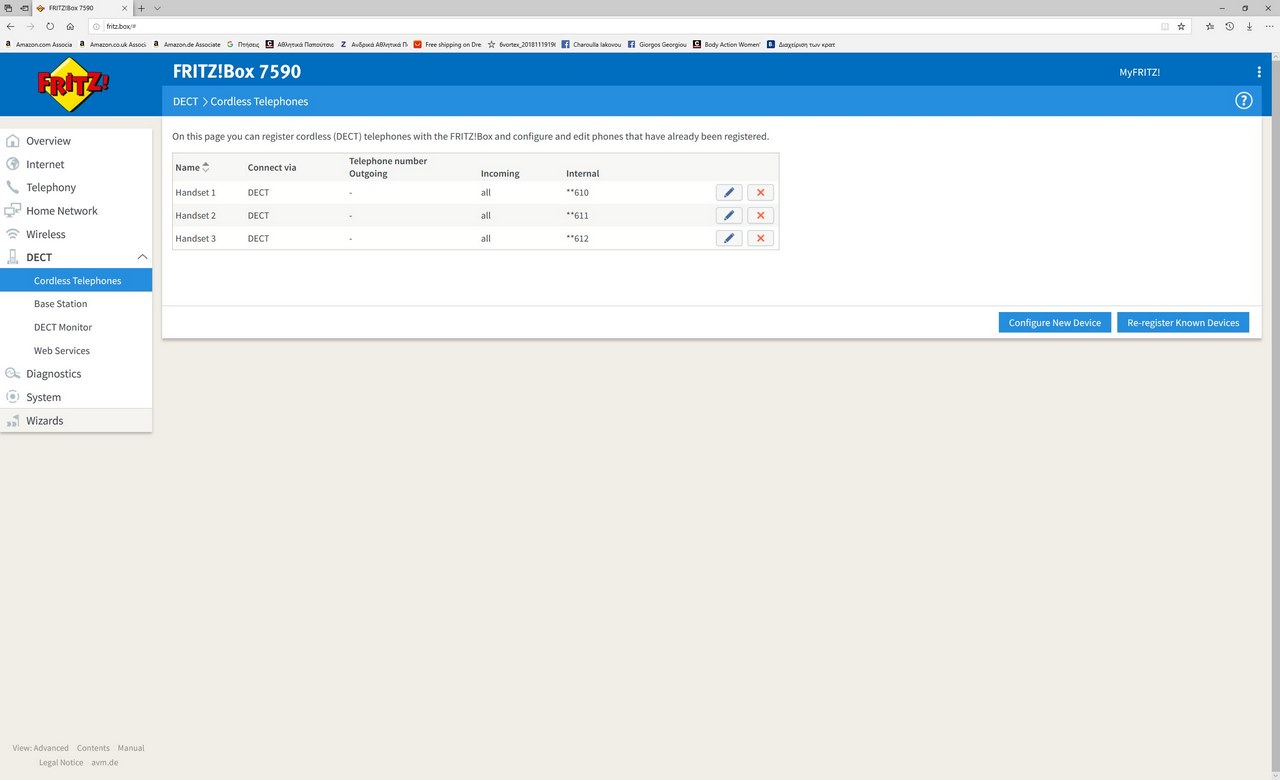Select Cordless Telephones submenu item
The height and width of the screenshot is (780, 1280).
[76, 281]
